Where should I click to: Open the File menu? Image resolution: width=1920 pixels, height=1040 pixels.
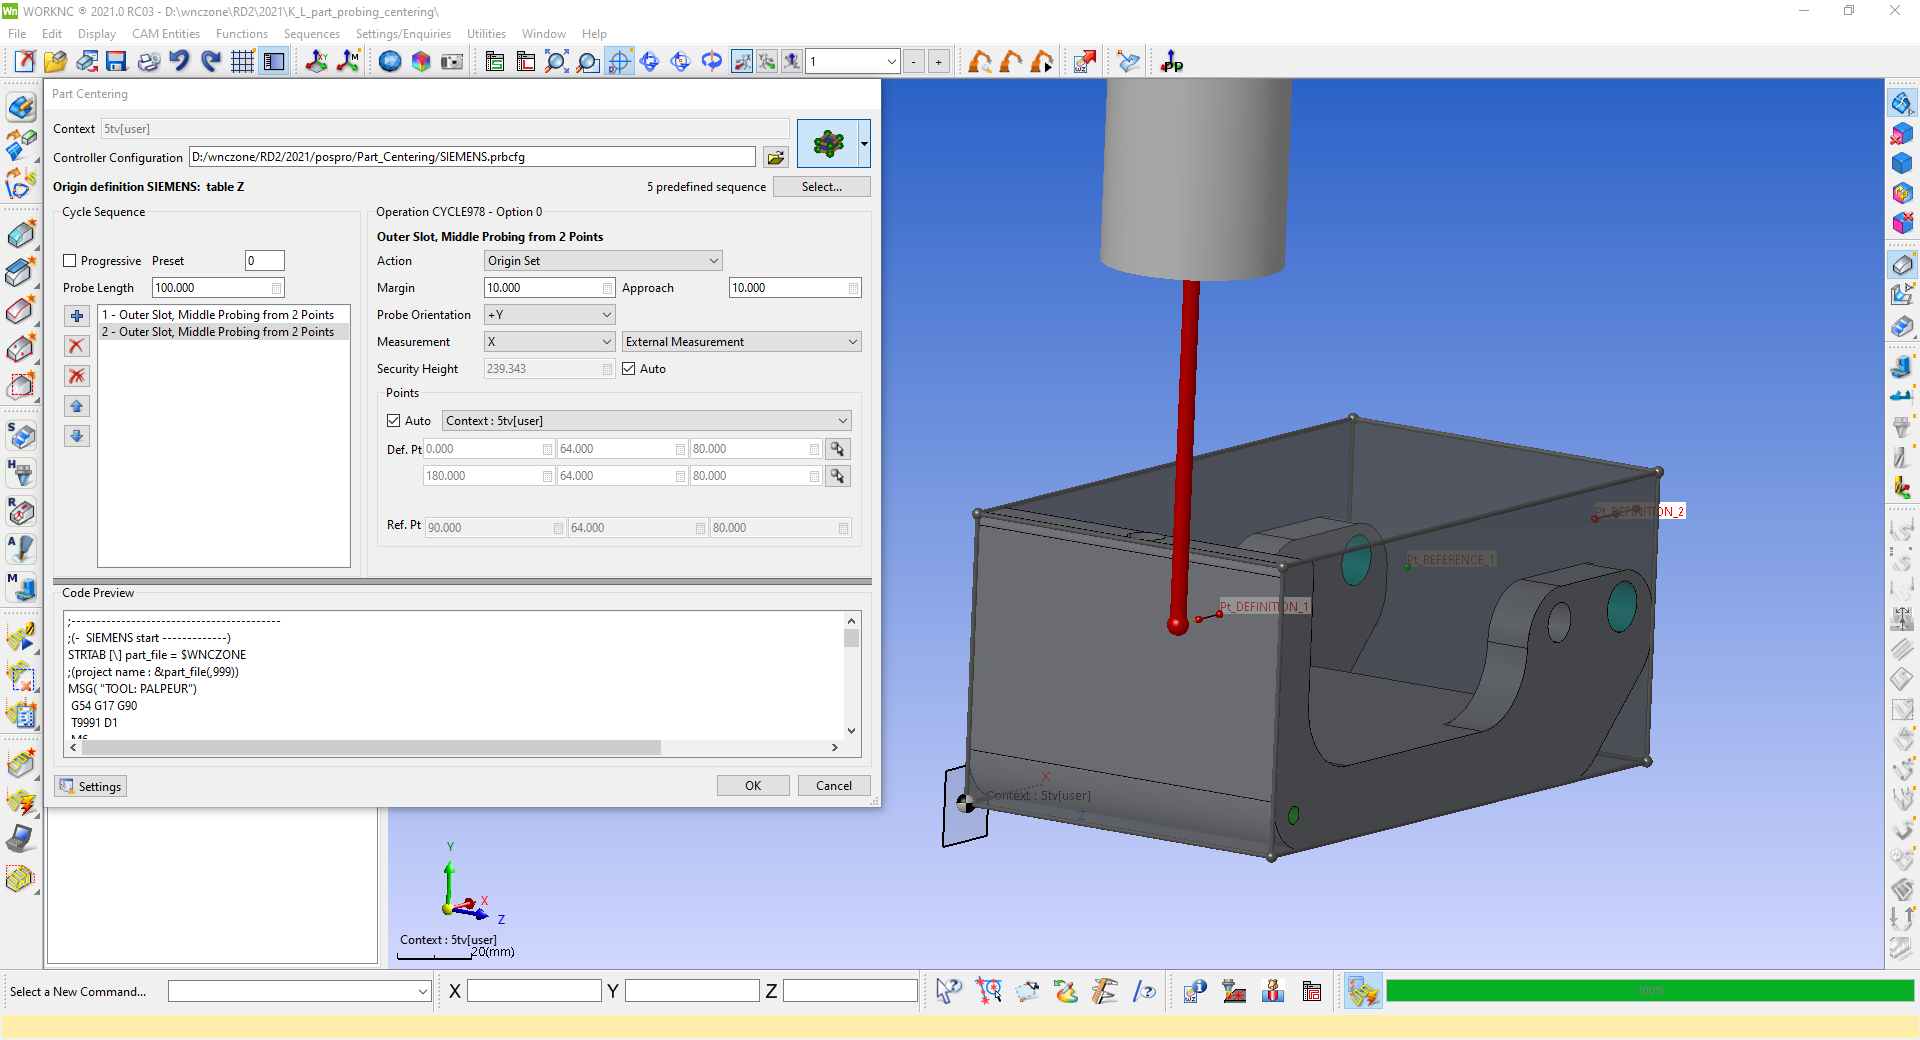point(17,34)
